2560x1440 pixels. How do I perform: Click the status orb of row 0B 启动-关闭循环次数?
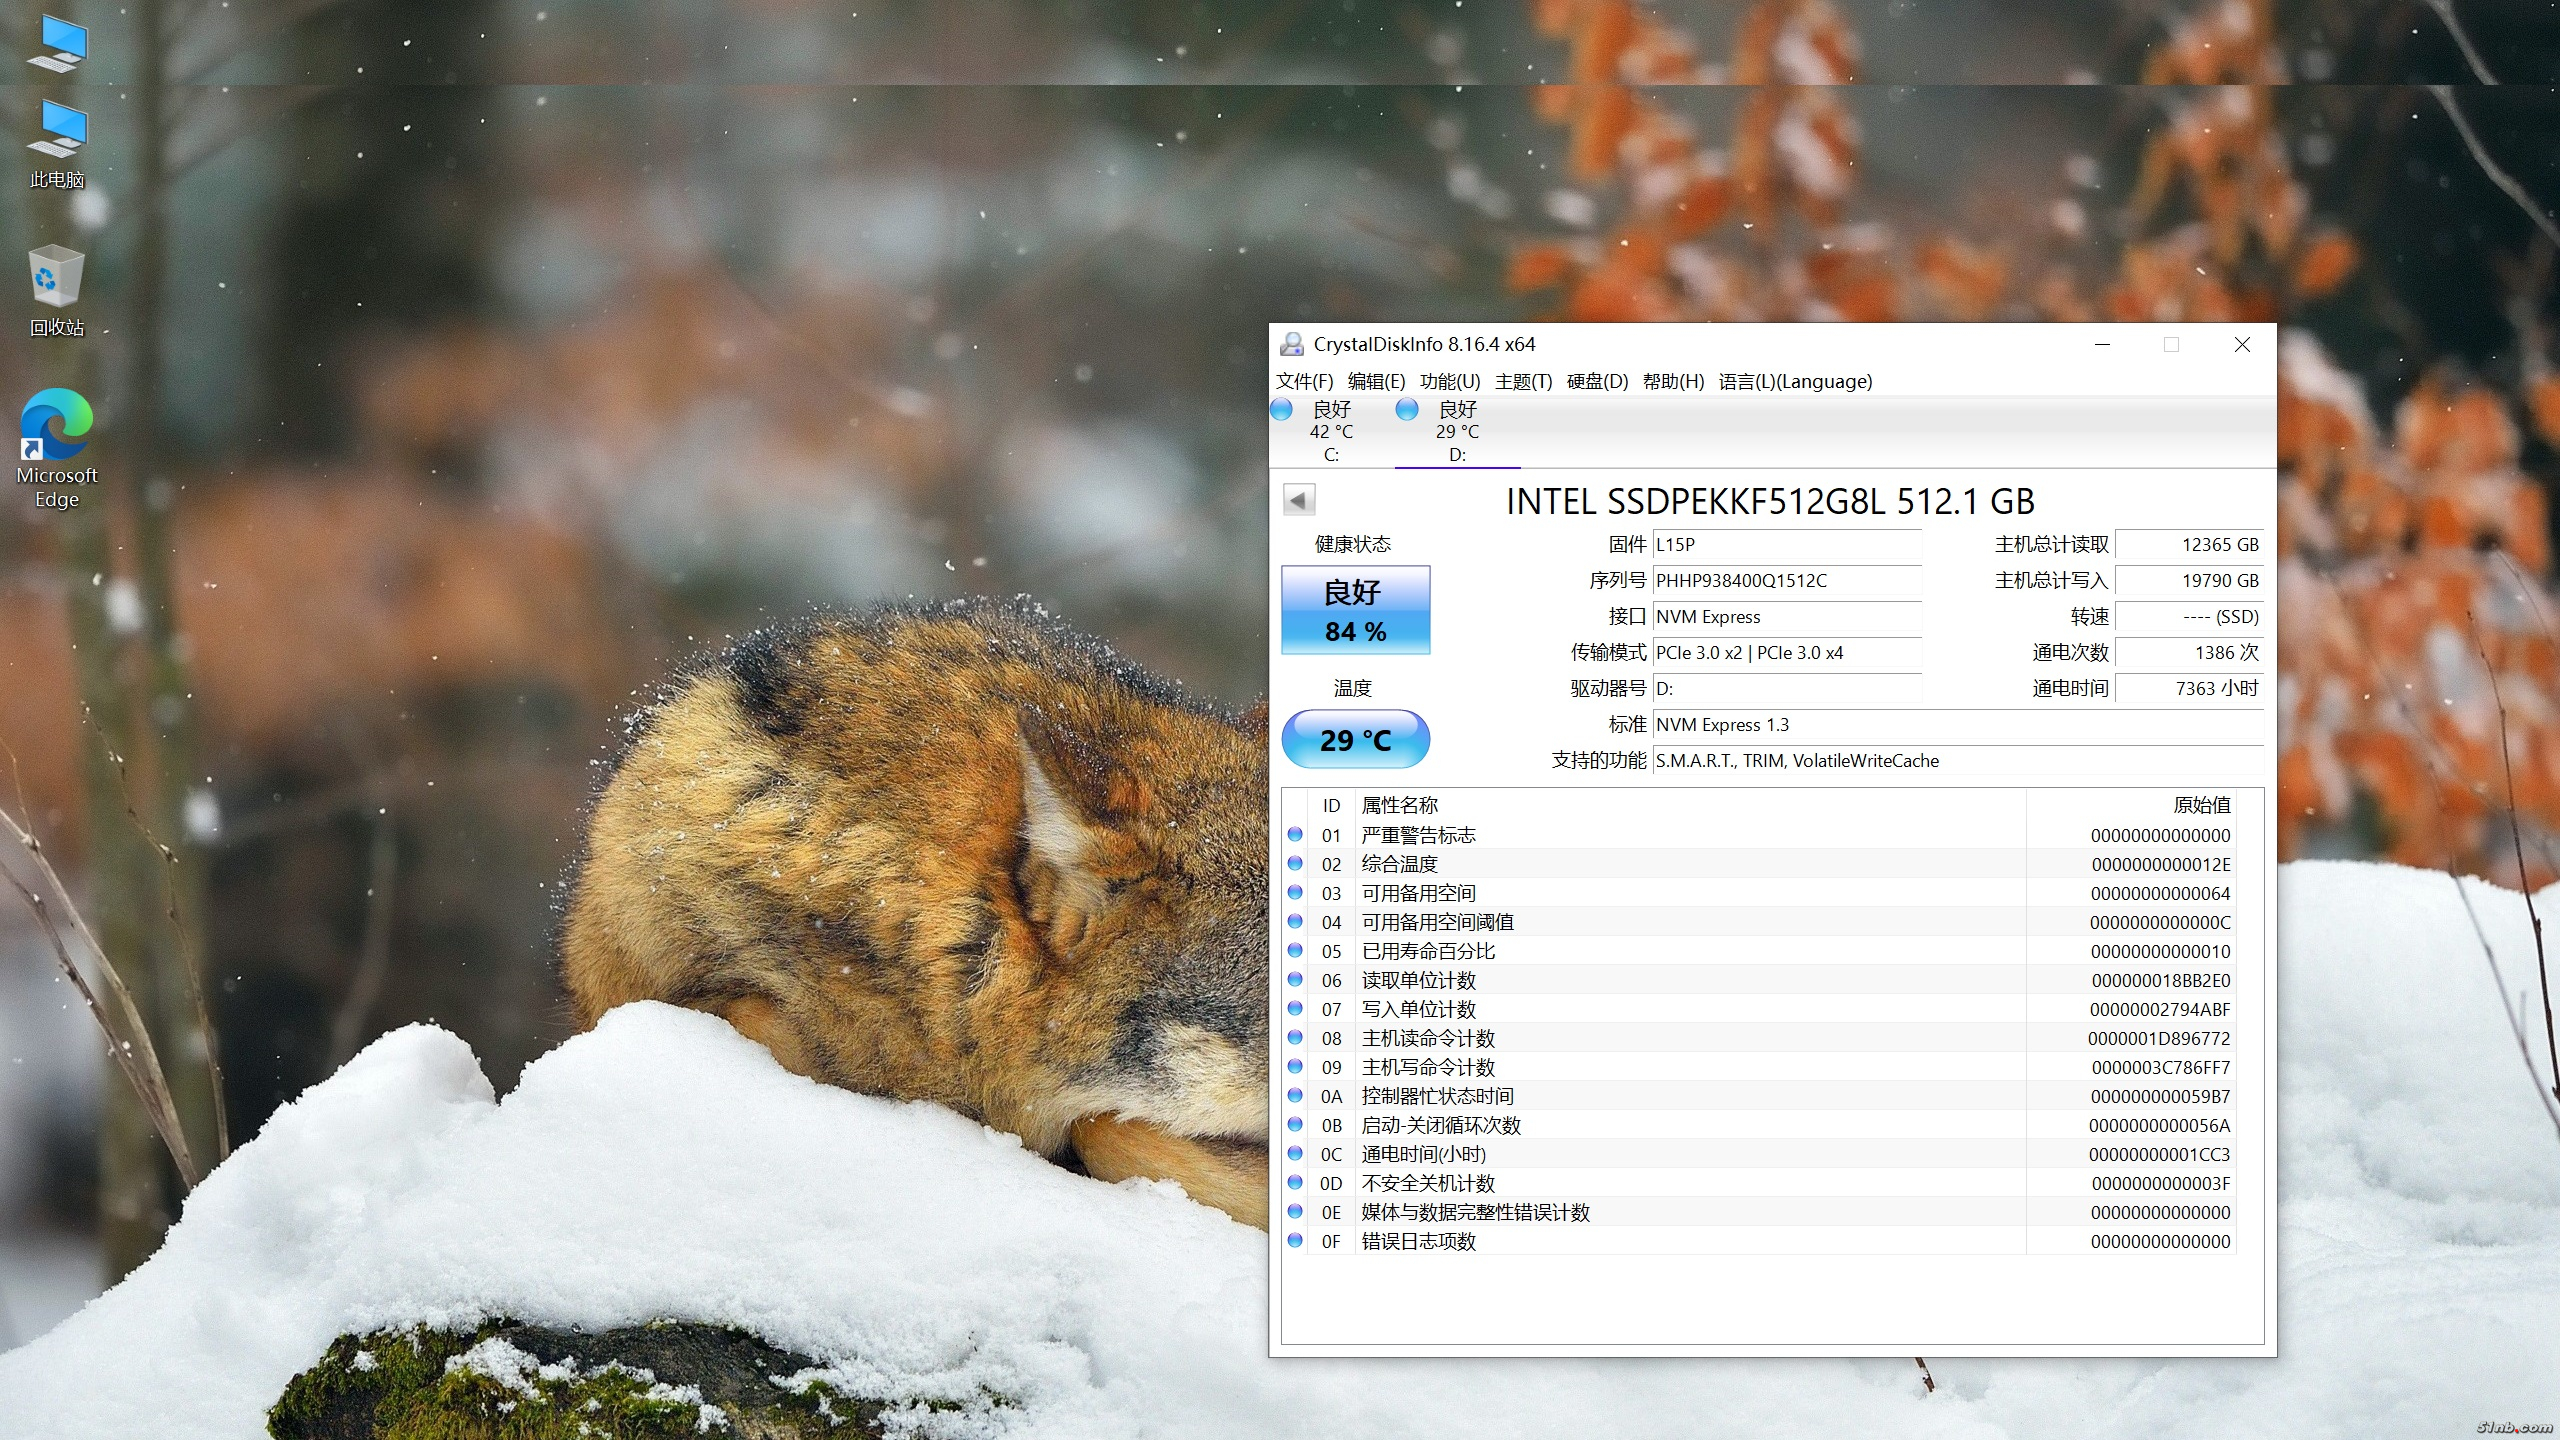tap(1295, 1124)
